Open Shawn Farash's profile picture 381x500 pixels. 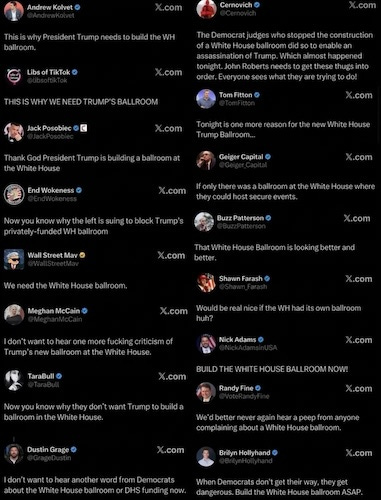tap(206, 282)
